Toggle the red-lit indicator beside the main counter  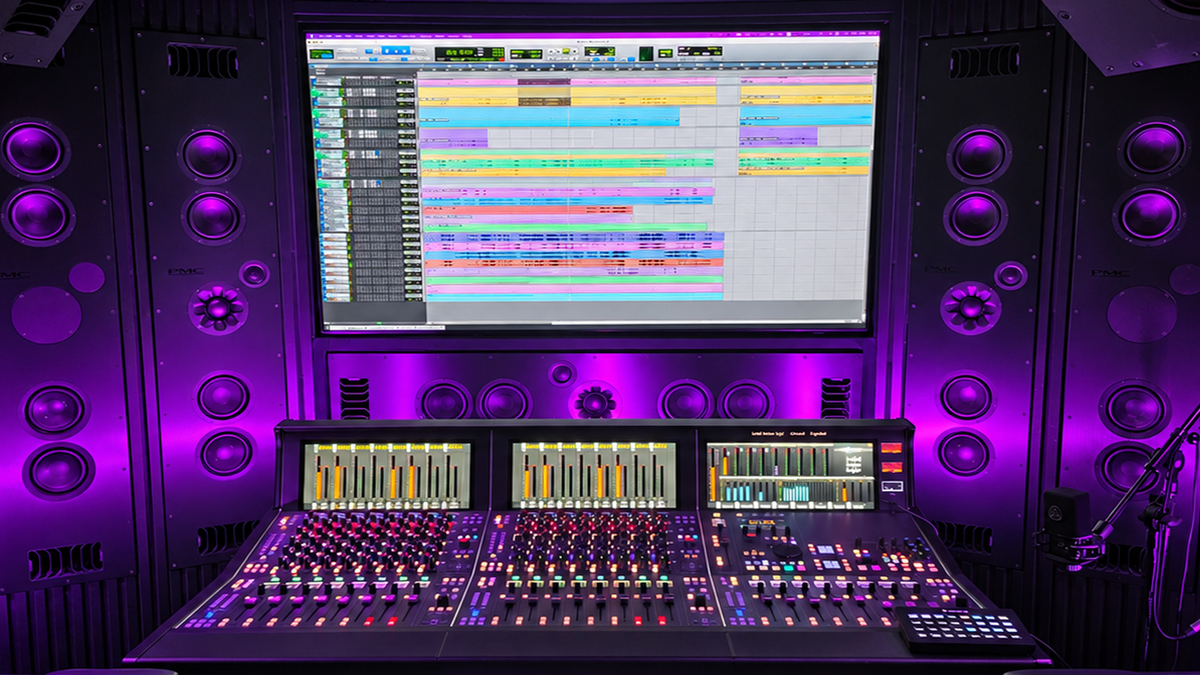click(502, 59)
